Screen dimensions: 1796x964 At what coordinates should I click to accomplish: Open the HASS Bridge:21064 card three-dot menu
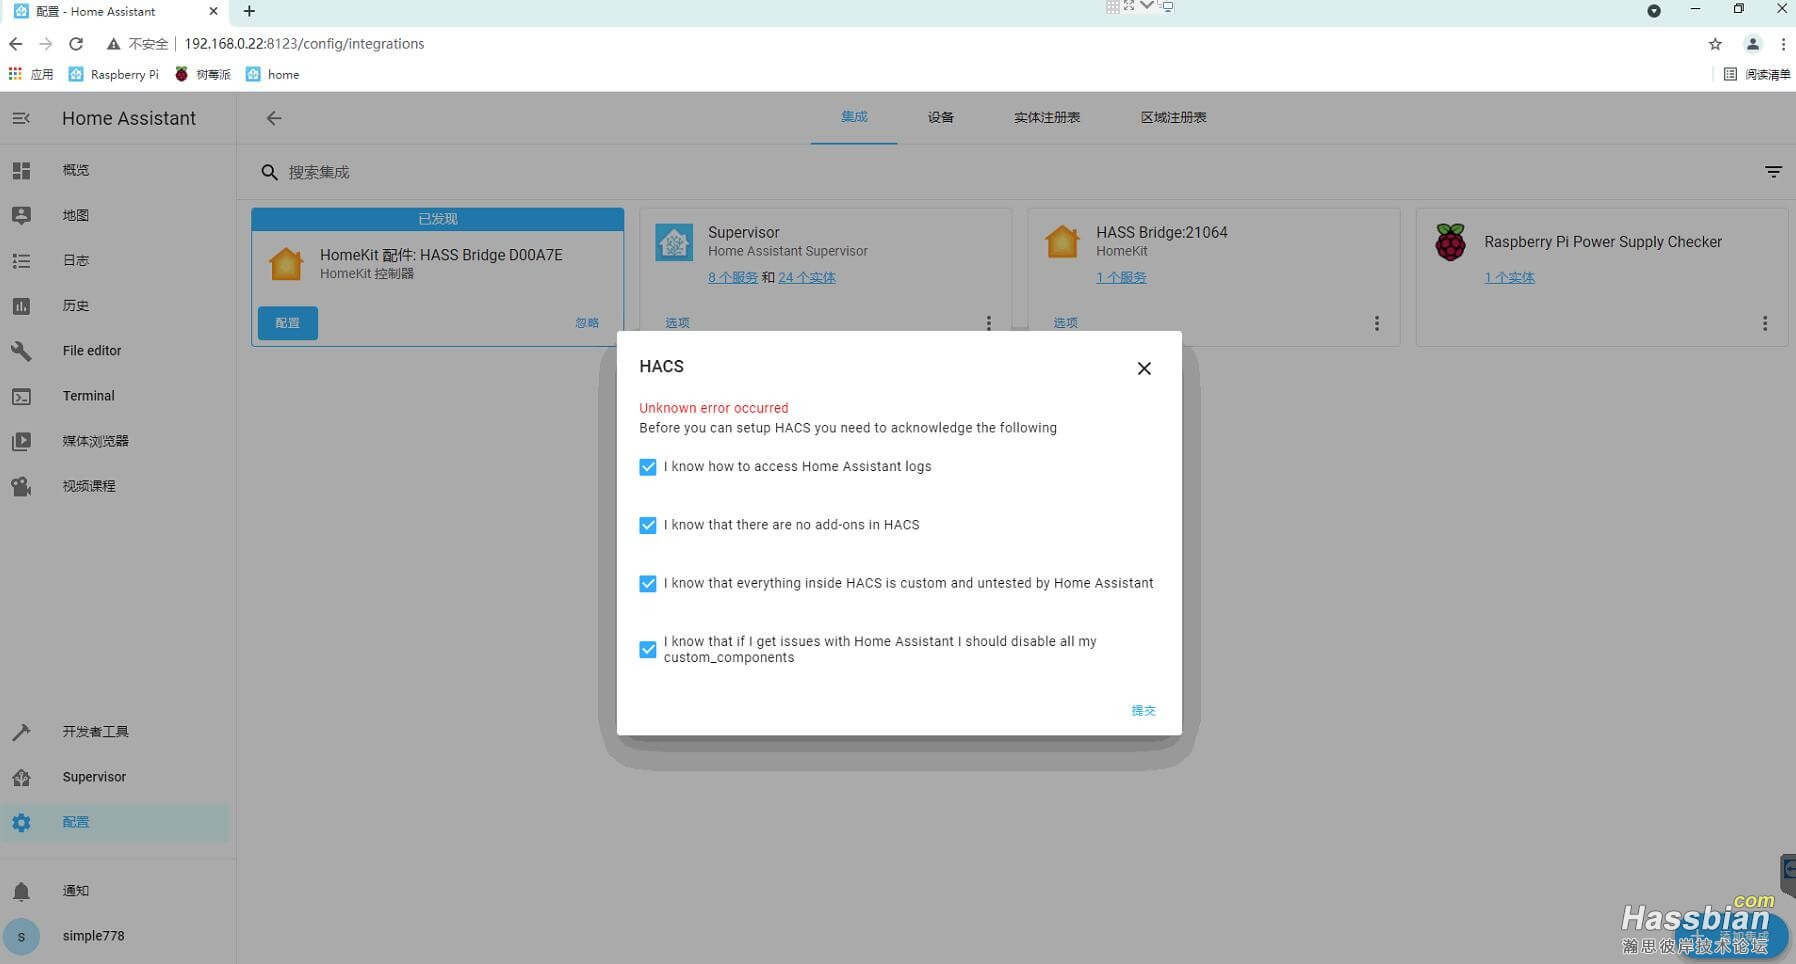(1376, 323)
